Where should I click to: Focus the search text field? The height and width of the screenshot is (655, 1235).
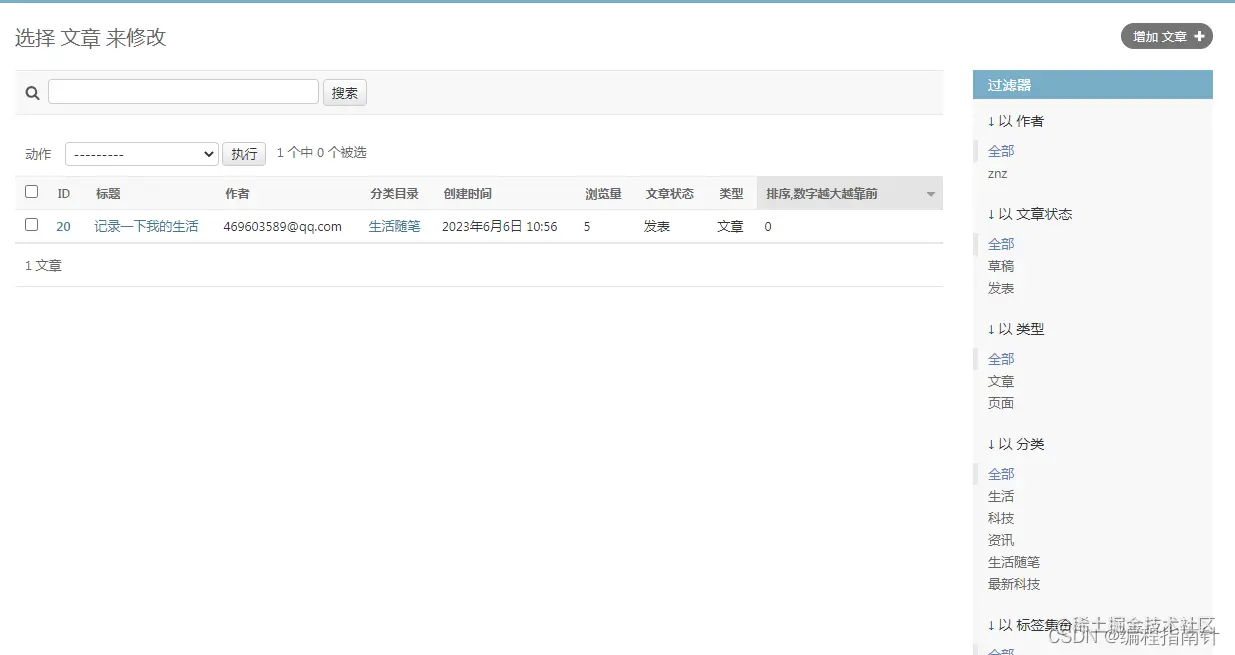tap(183, 92)
